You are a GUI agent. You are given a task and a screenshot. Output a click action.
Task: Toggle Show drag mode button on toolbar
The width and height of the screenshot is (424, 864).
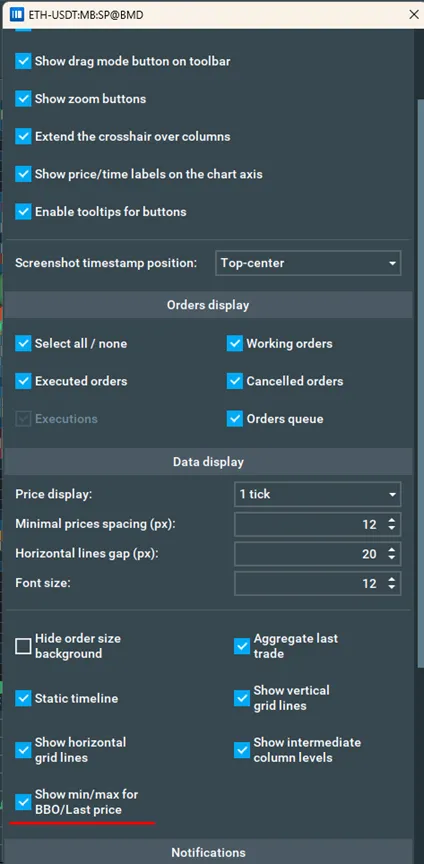tap(23, 61)
